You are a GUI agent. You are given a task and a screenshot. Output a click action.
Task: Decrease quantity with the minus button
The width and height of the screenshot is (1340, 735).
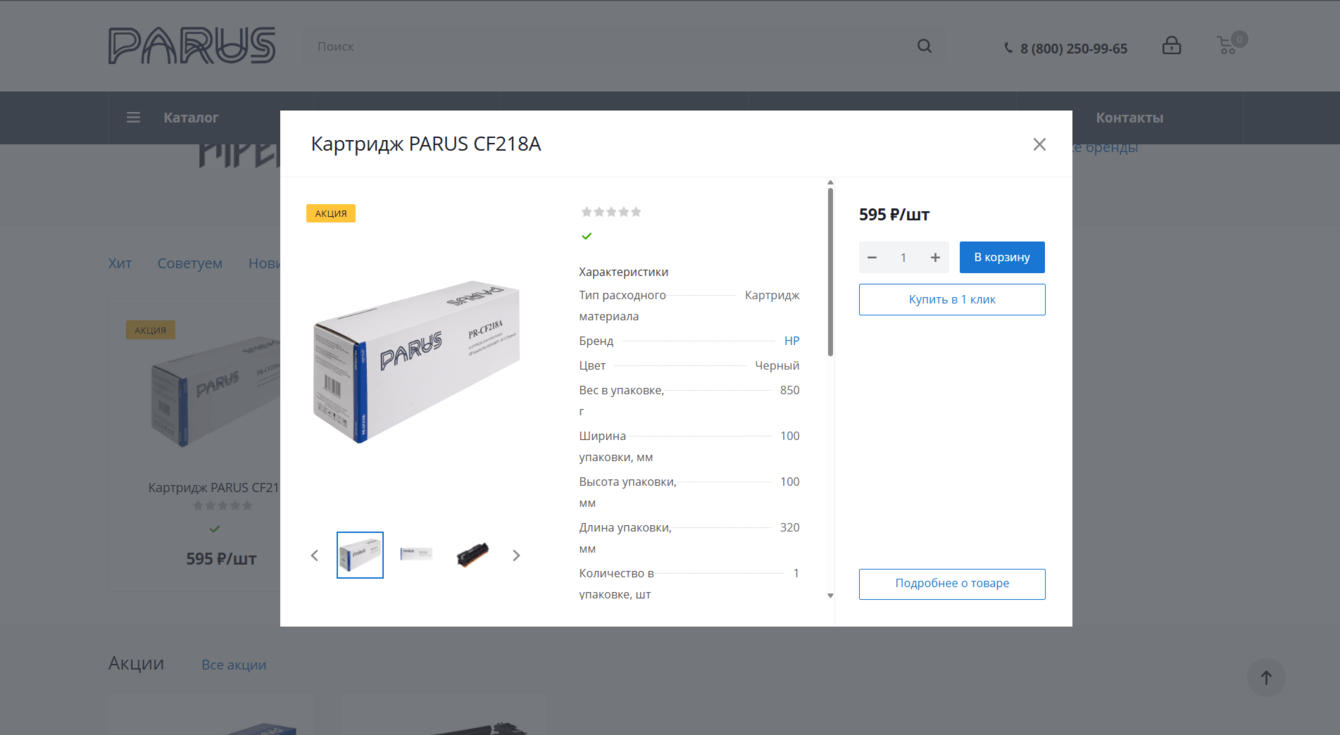tap(872, 257)
